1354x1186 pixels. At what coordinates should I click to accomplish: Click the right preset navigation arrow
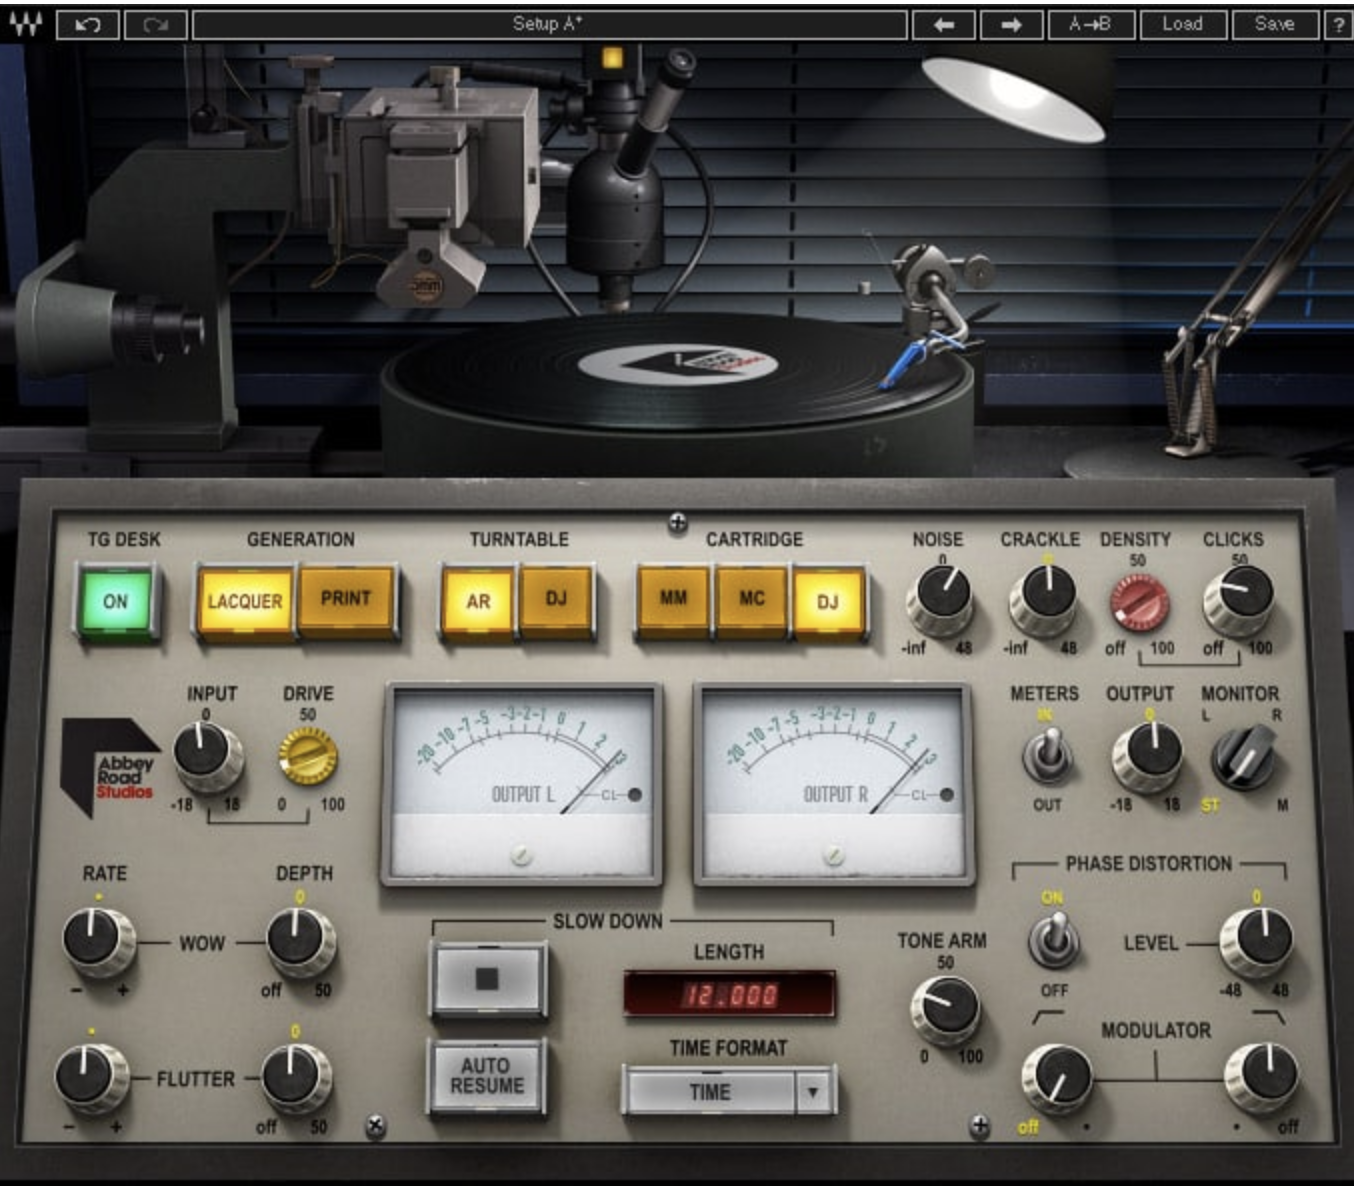point(1010,23)
